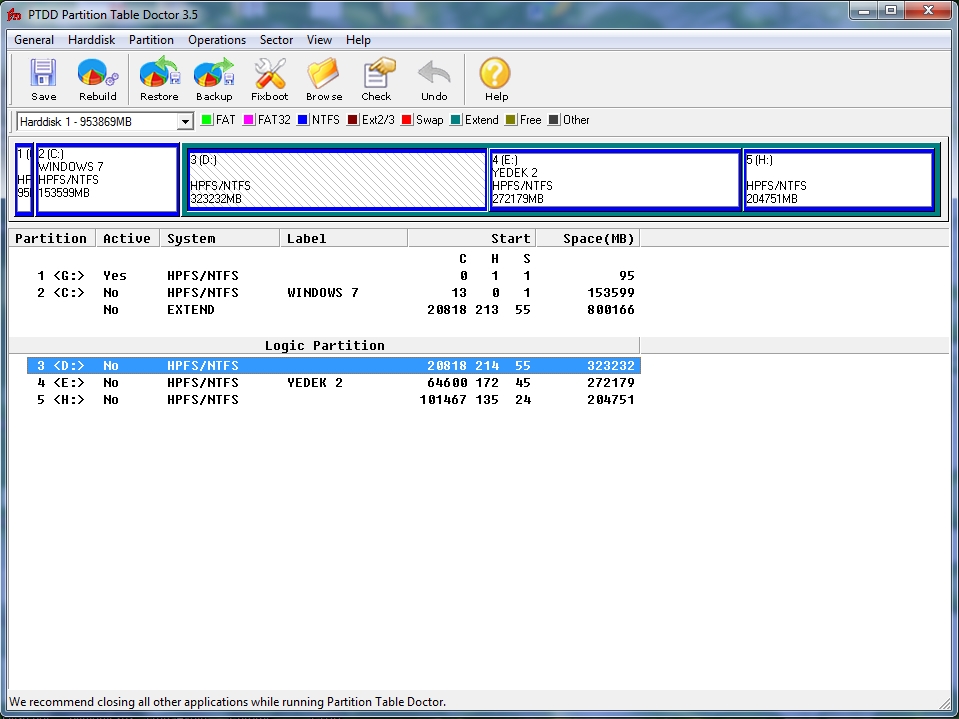This screenshot has width=959, height=719.
Task: Maximize the Partition Table Doctor window
Action: click(x=891, y=11)
